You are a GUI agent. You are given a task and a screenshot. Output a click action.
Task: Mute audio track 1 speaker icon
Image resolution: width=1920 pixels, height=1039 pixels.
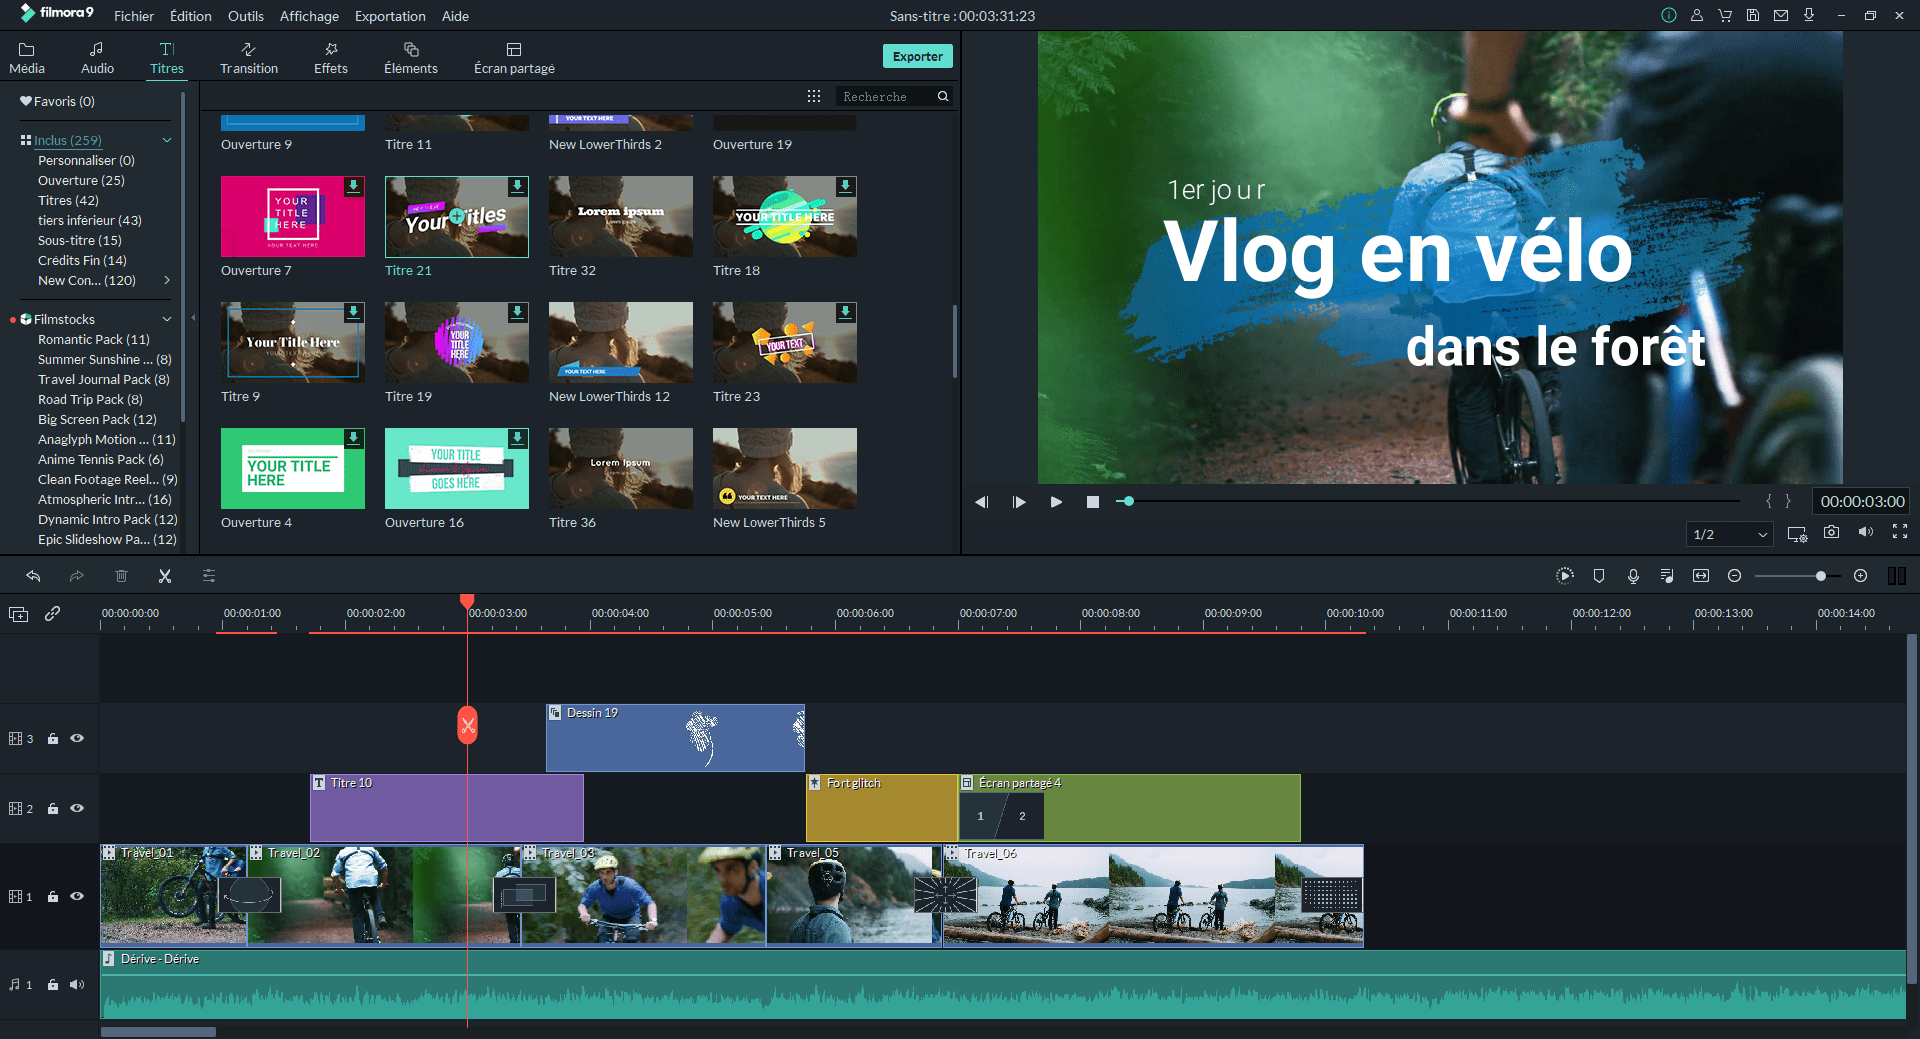pos(77,984)
